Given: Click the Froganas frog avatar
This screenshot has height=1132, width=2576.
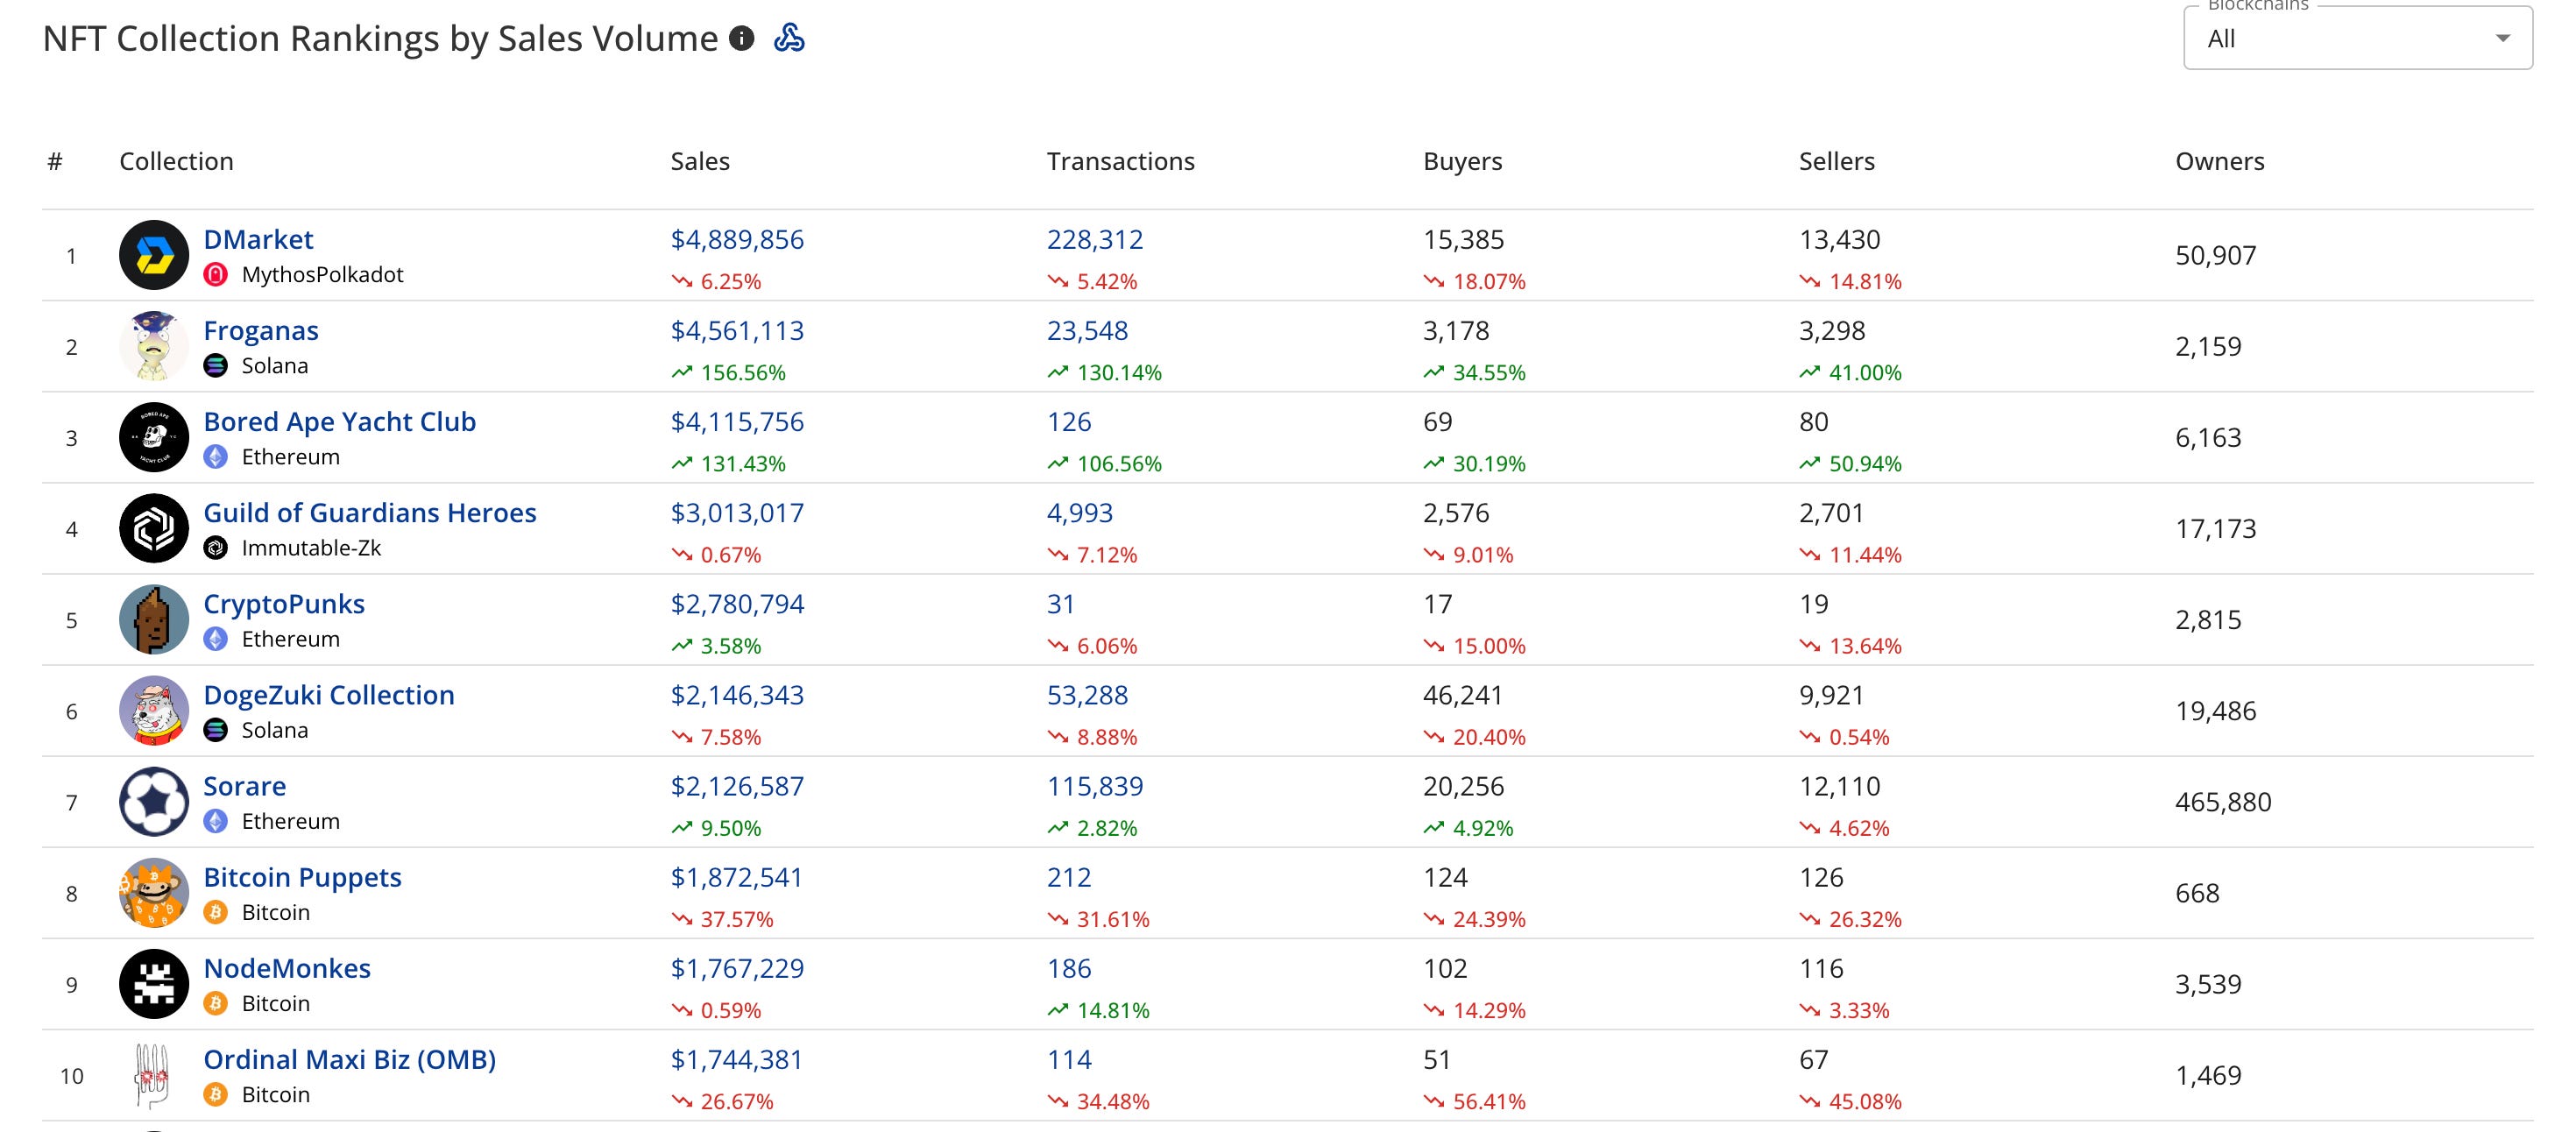Looking at the screenshot, I should coord(154,346).
